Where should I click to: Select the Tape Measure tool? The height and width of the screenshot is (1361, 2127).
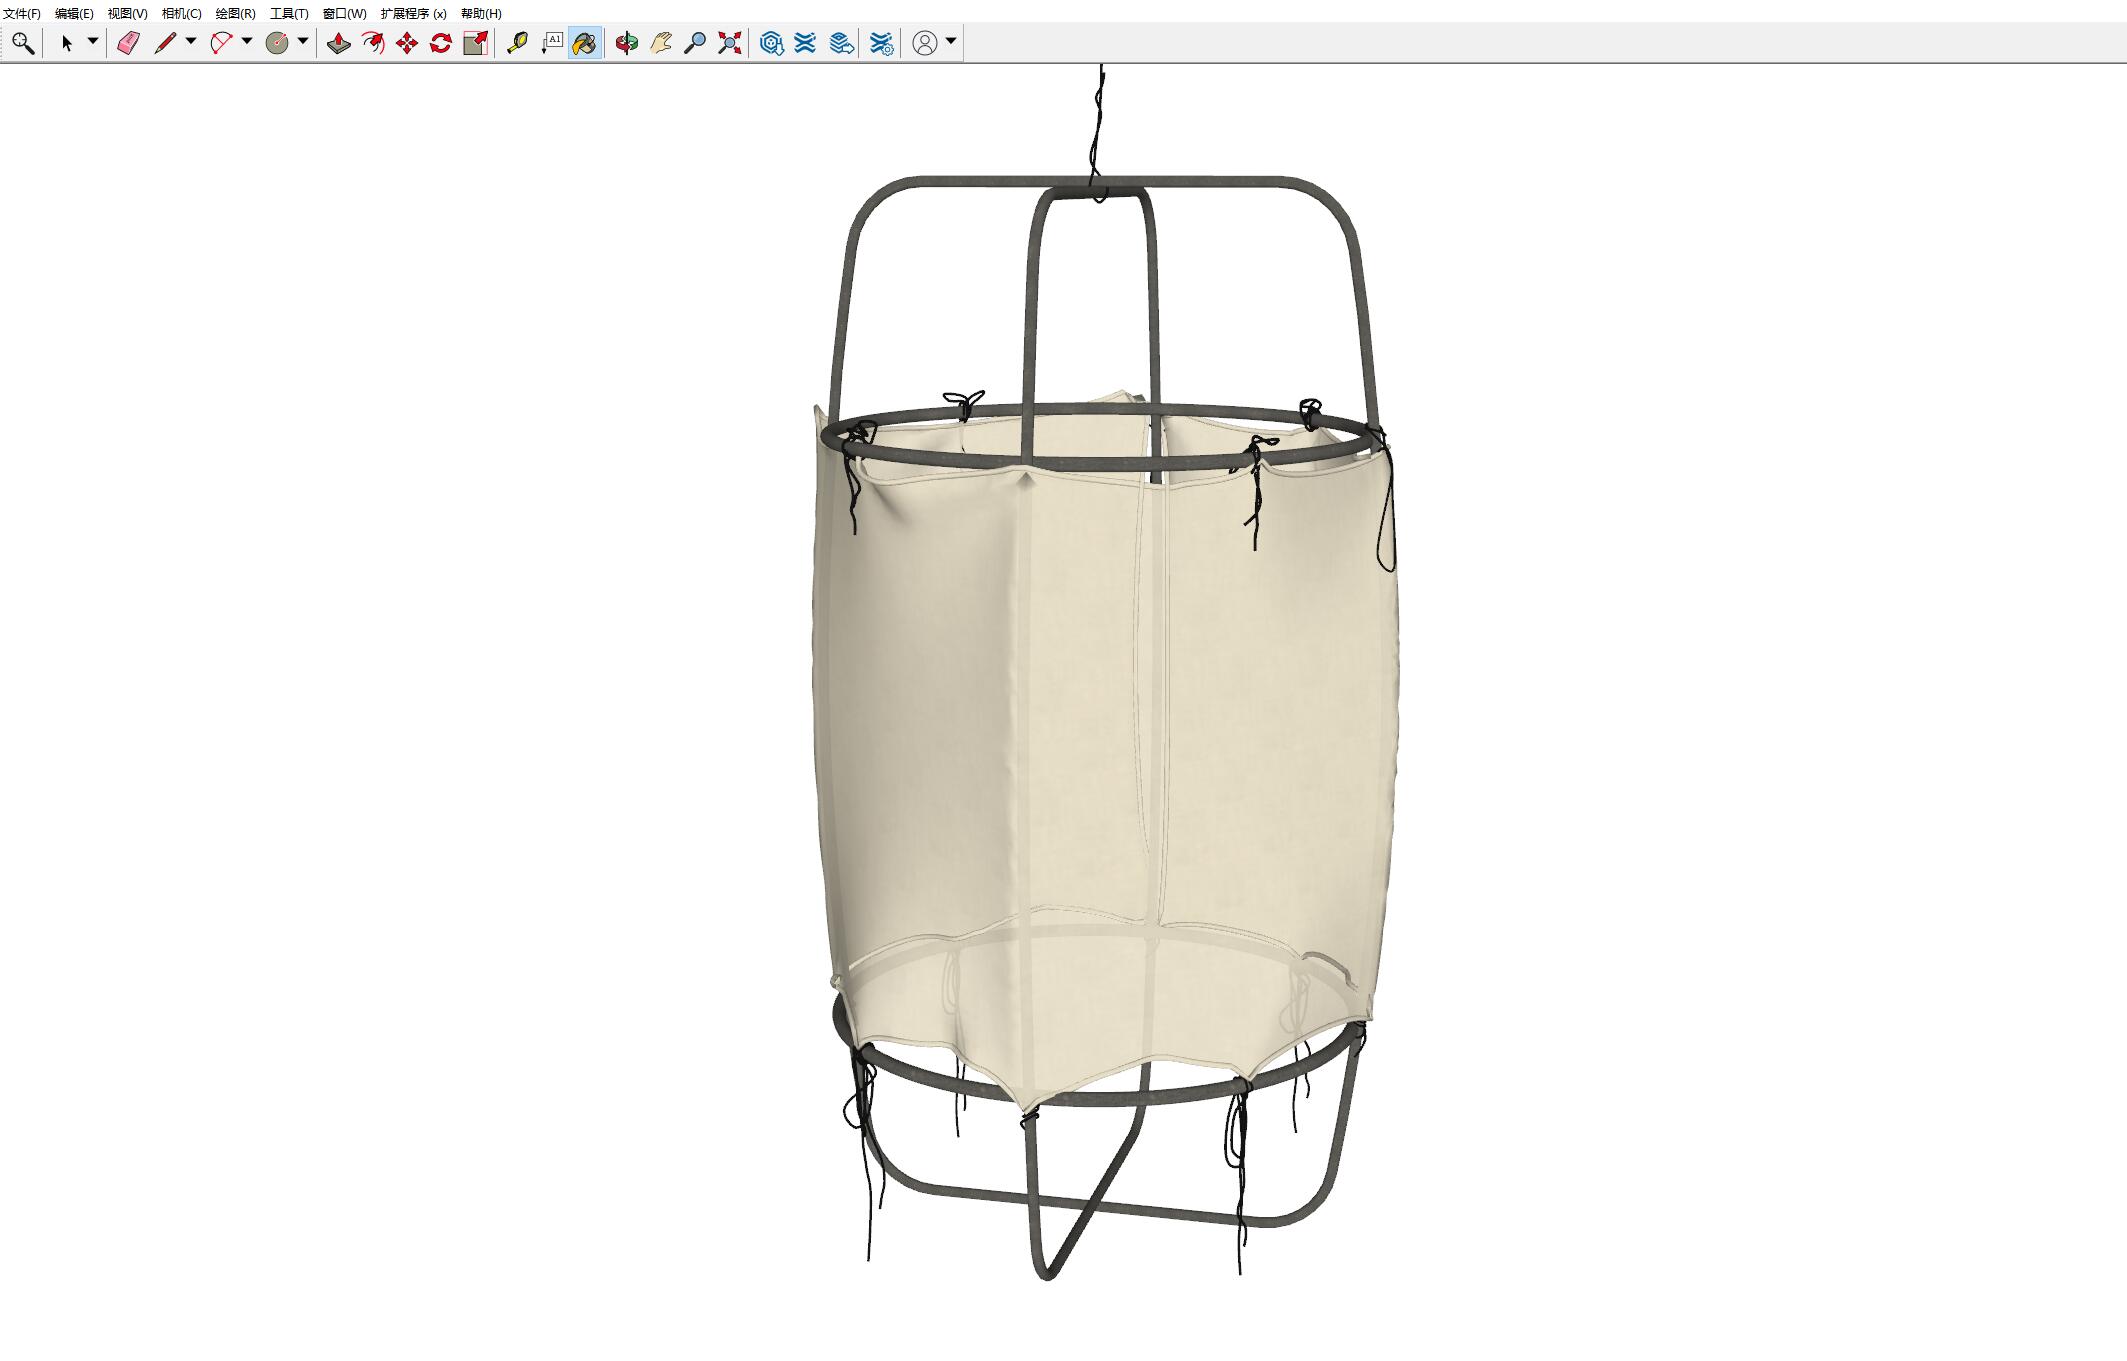tap(517, 43)
